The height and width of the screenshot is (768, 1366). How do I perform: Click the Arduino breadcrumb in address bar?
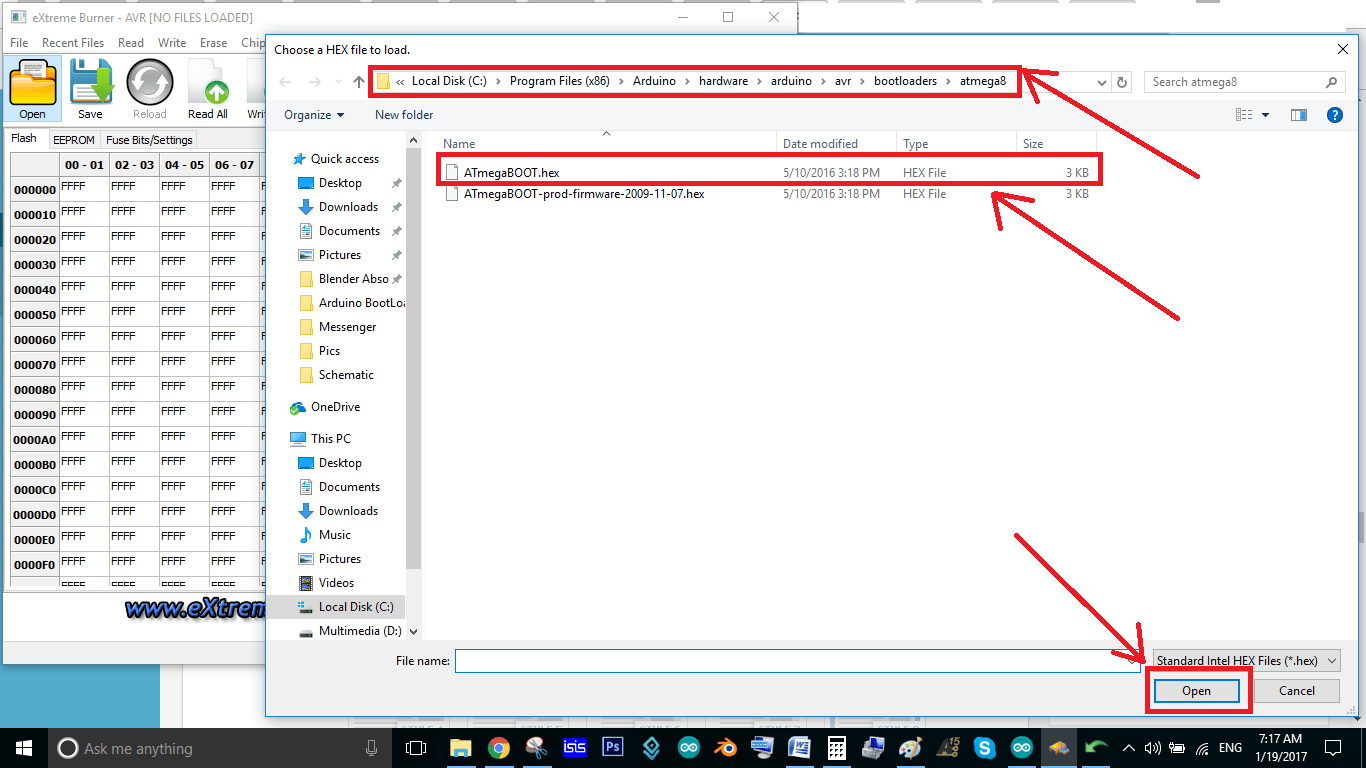pyautogui.click(x=654, y=81)
